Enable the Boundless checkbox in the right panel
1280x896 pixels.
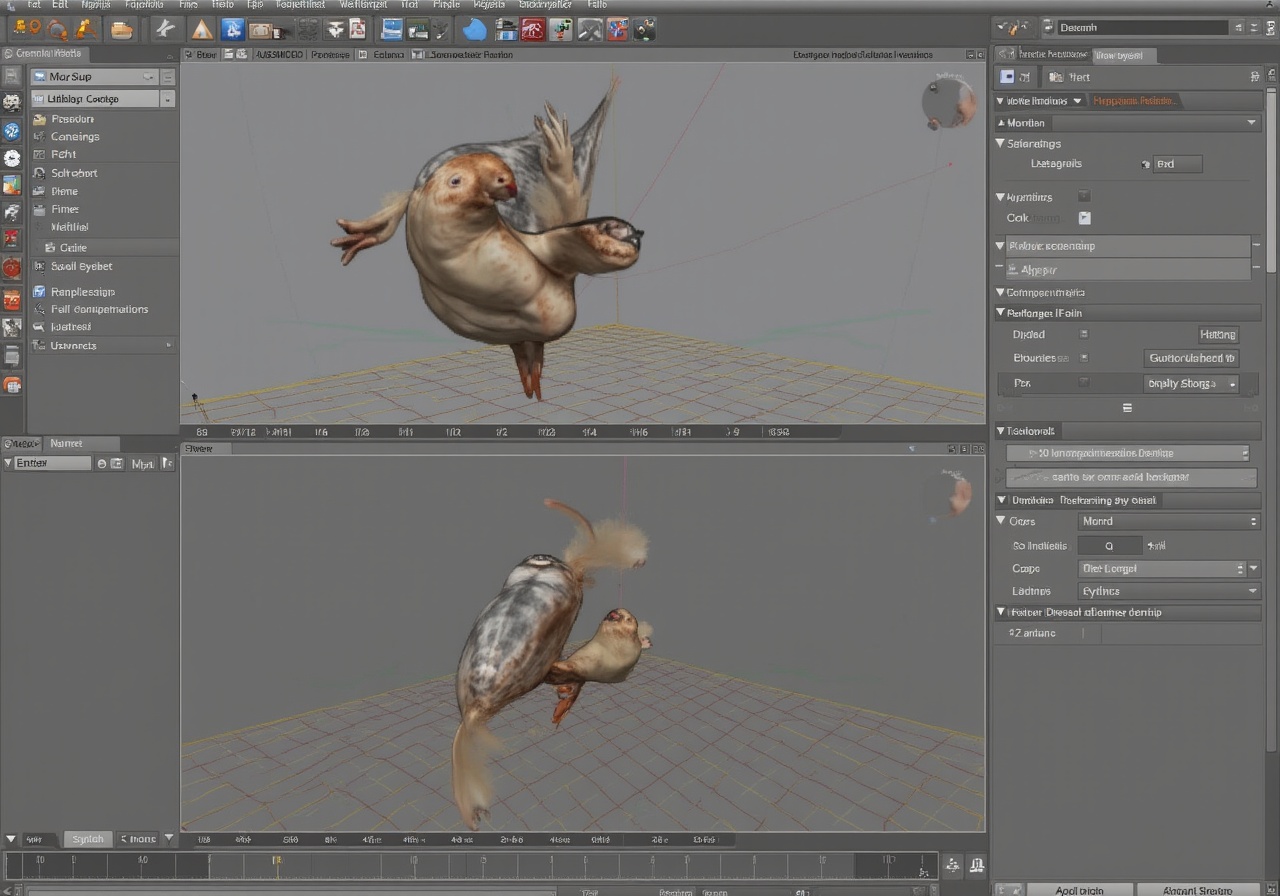[1085, 356]
